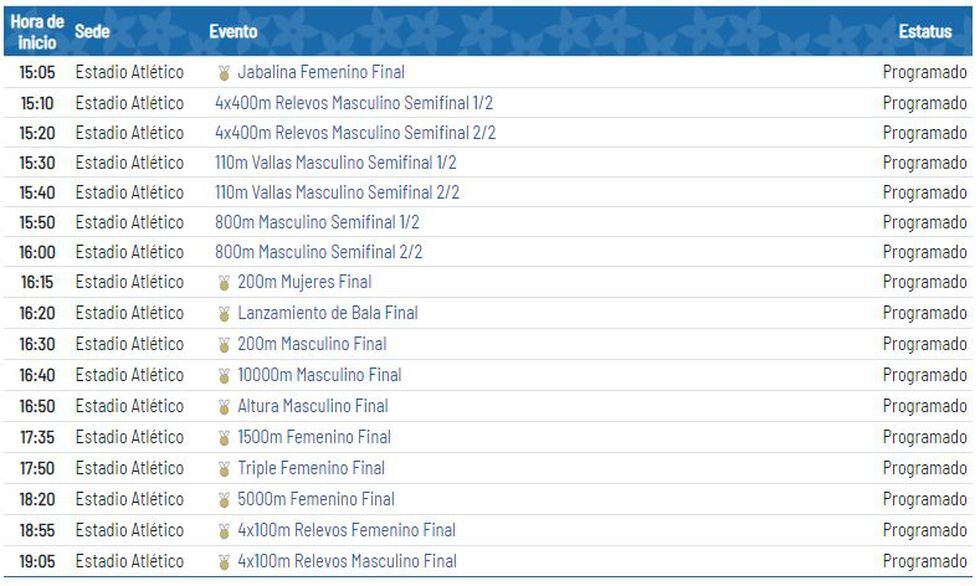Open 4x400m Relevos Masculino Semifinal 1/2 event

pos(353,103)
